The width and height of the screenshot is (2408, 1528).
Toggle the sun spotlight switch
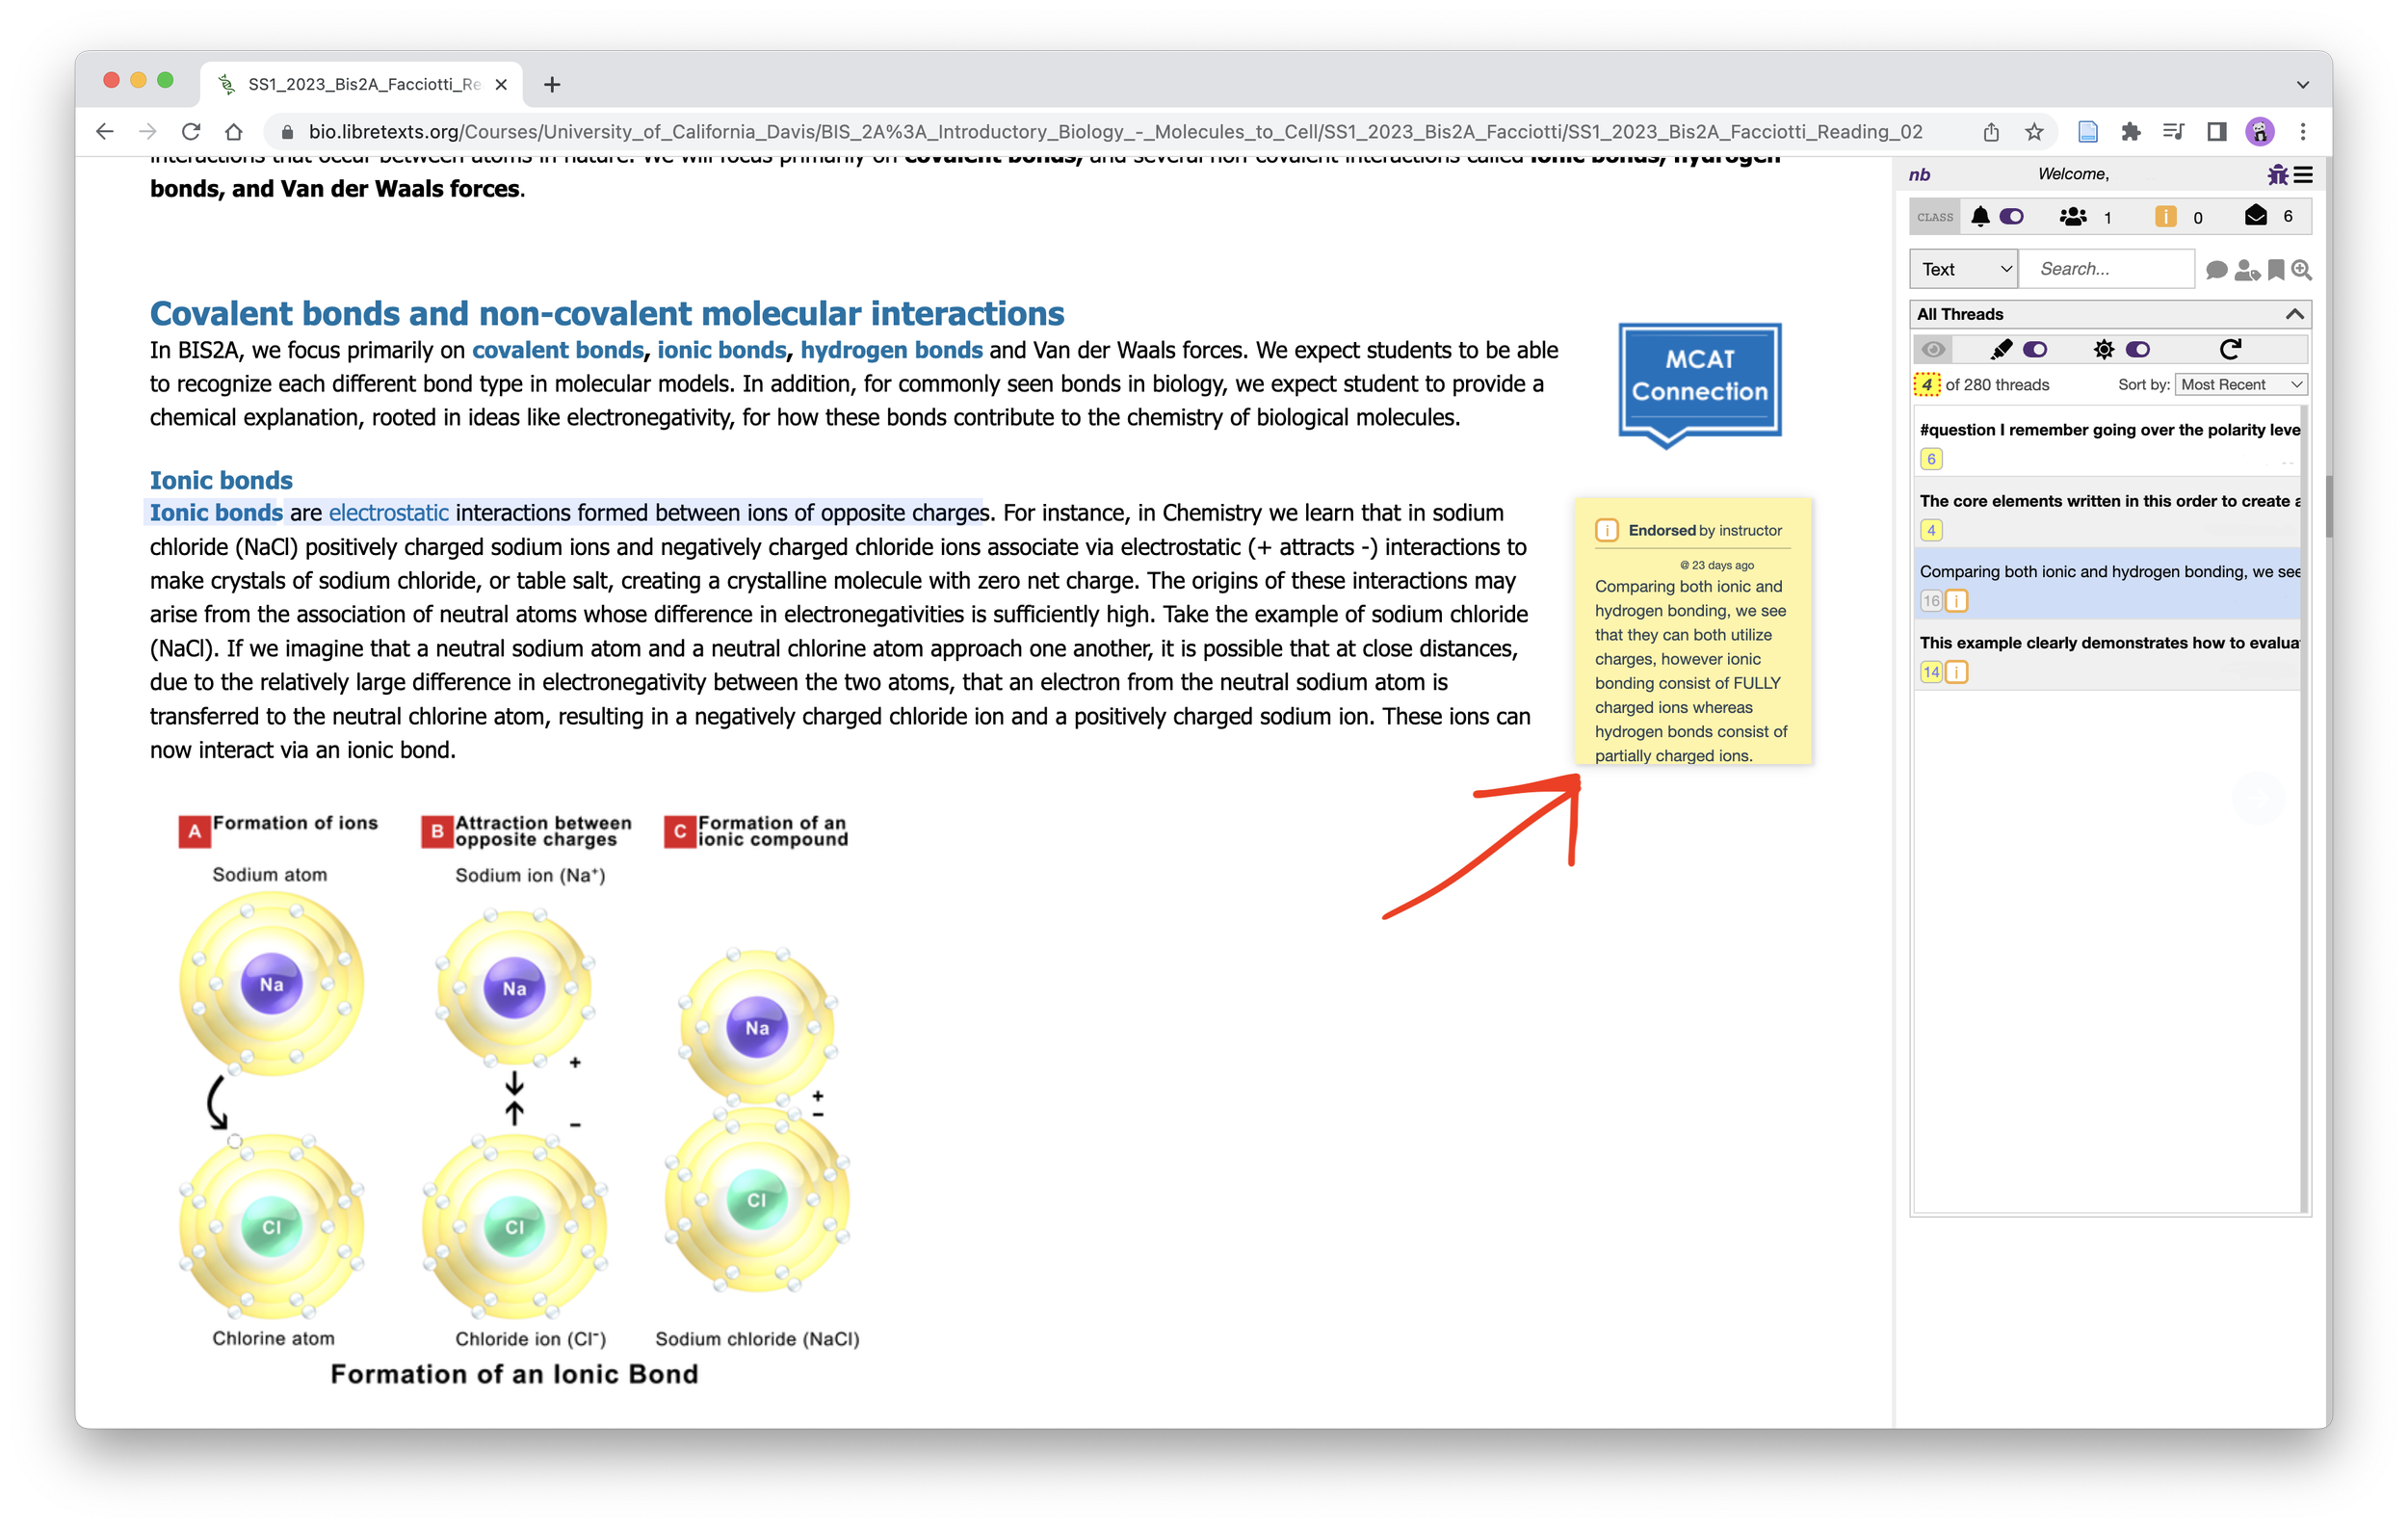pos(2137,349)
